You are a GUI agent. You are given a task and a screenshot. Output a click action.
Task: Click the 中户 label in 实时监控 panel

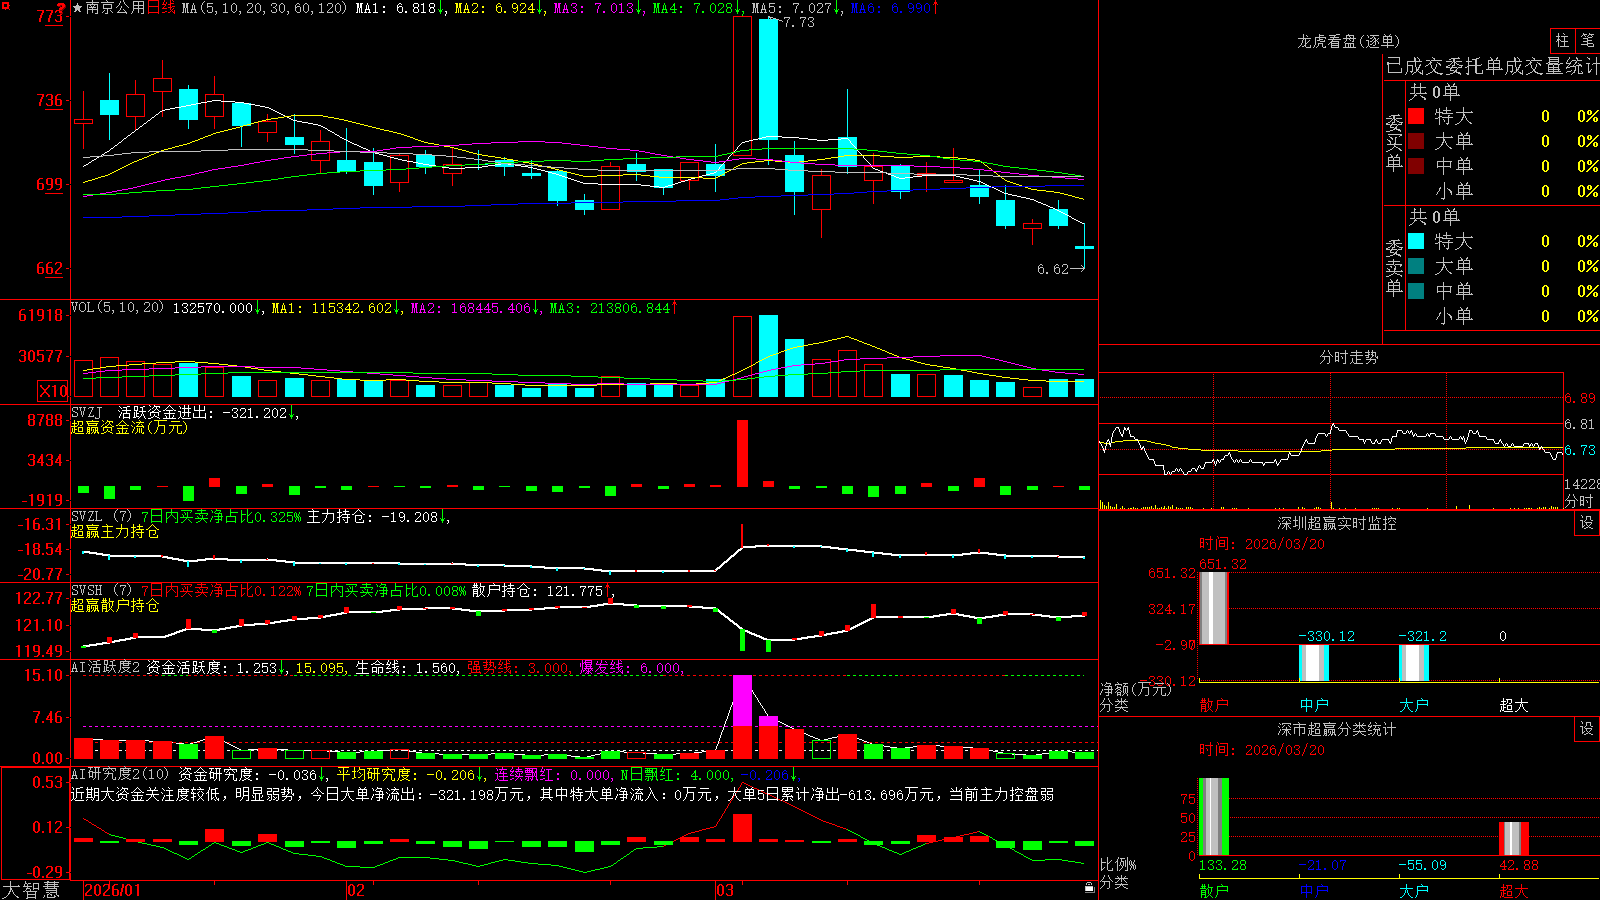coord(1314,705)
